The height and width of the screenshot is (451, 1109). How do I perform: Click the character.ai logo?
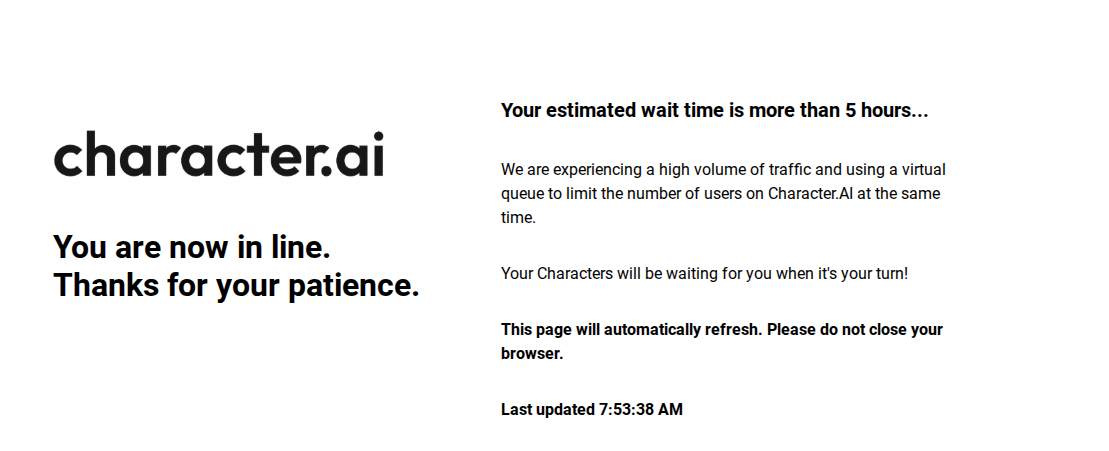point(218,155)
